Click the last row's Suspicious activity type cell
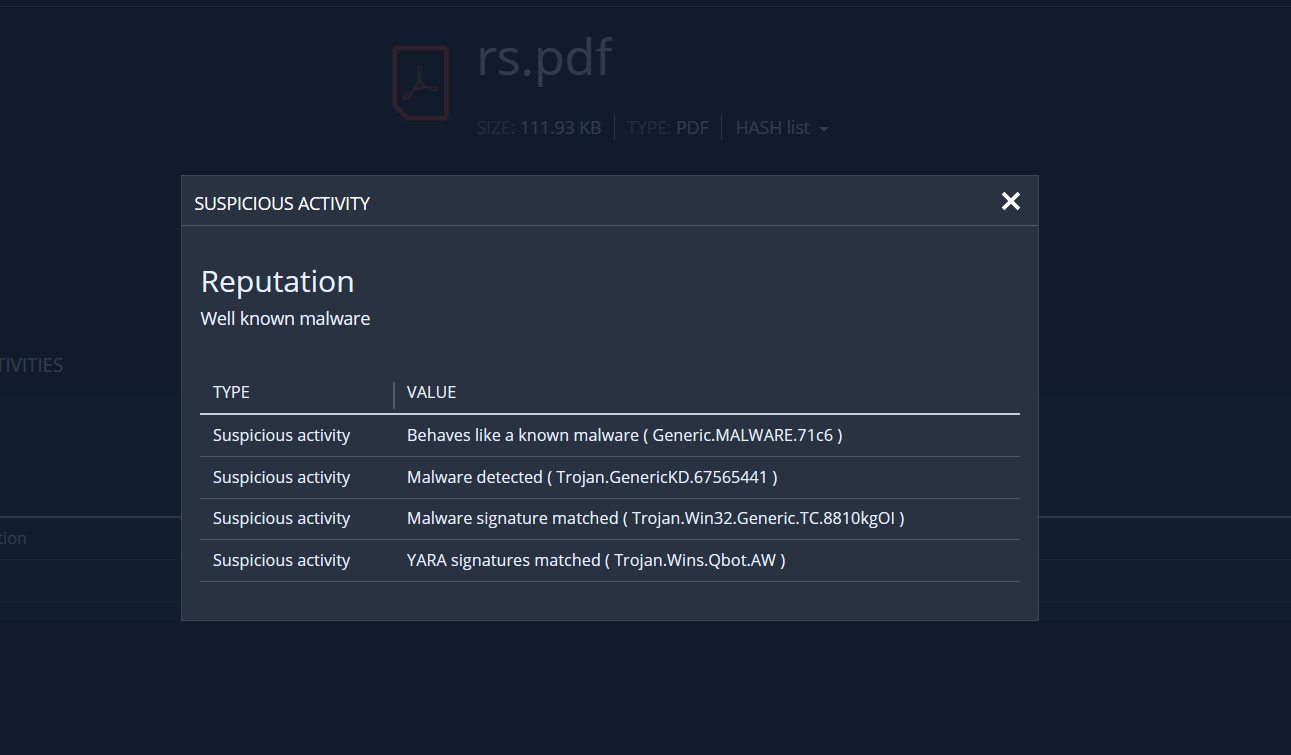The image size is (1291, 755). tap(281, 560)
